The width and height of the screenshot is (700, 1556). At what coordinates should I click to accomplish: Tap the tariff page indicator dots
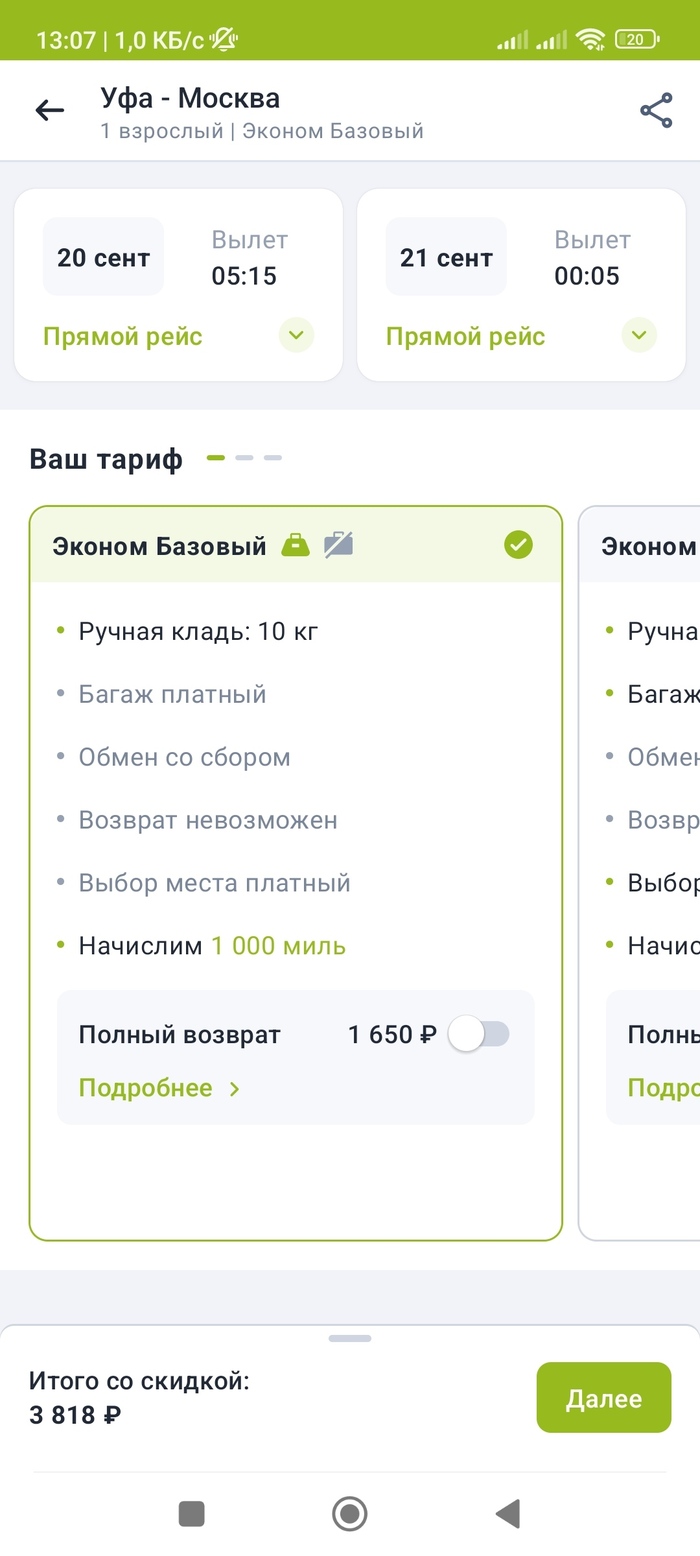coord(244,458)
